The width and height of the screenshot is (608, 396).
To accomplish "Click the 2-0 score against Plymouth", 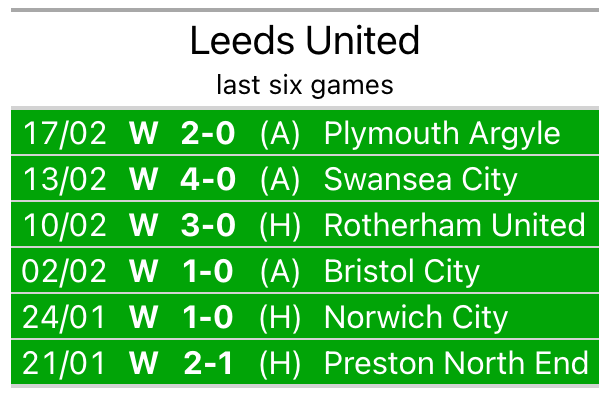I will pyautogui.click(x=208, y=133).
